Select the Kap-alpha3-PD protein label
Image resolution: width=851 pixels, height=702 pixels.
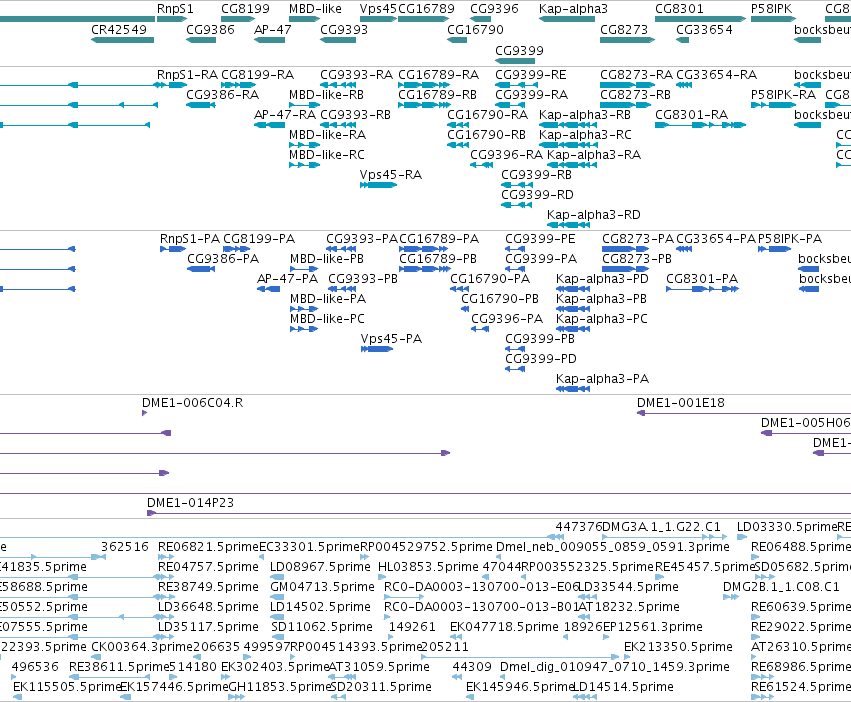point(602,279)
